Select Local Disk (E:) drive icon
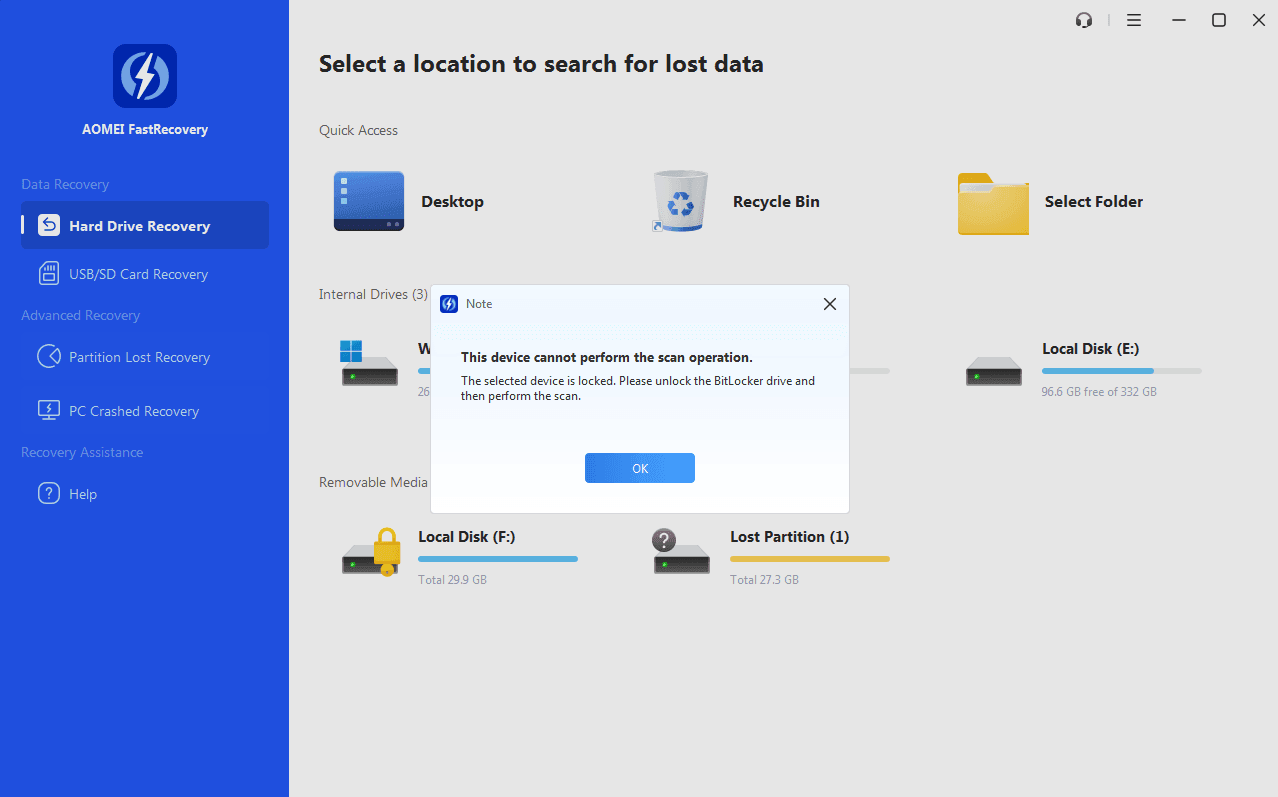Viewport: 1278px width, 797px height. [x=994, y=371]
